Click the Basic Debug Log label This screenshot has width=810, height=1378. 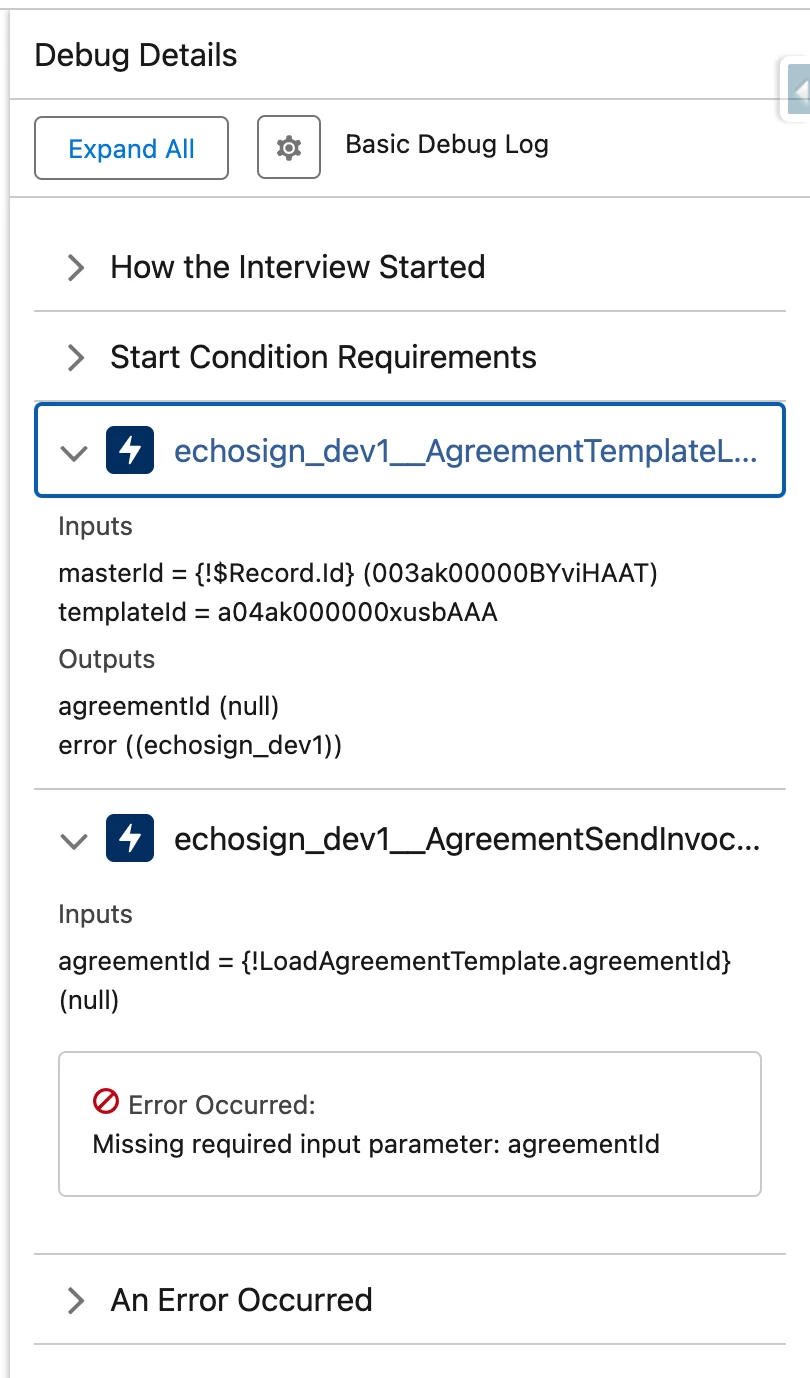[x=446, y=145]
